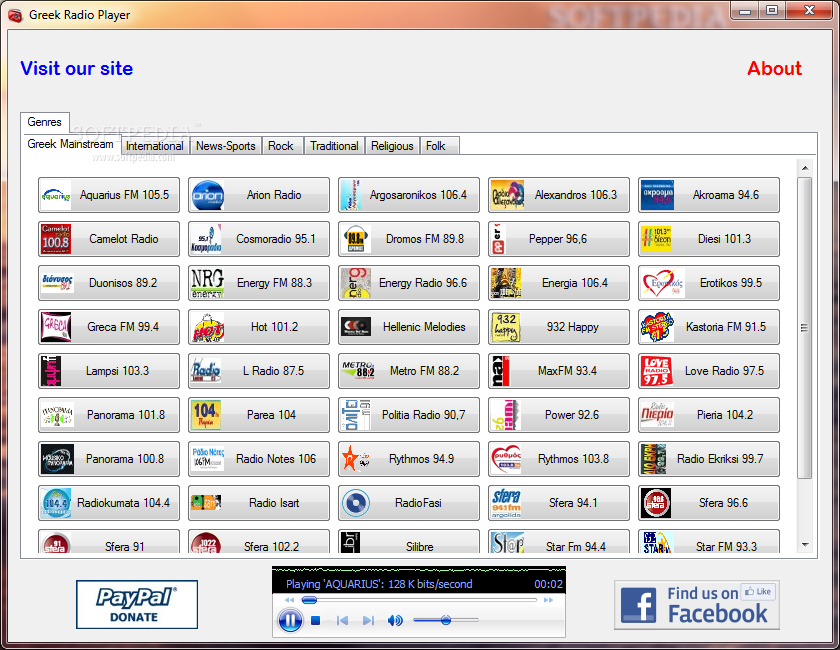
Task: Select Politia Radio 90,7
Action: click(x=409, y=415)
